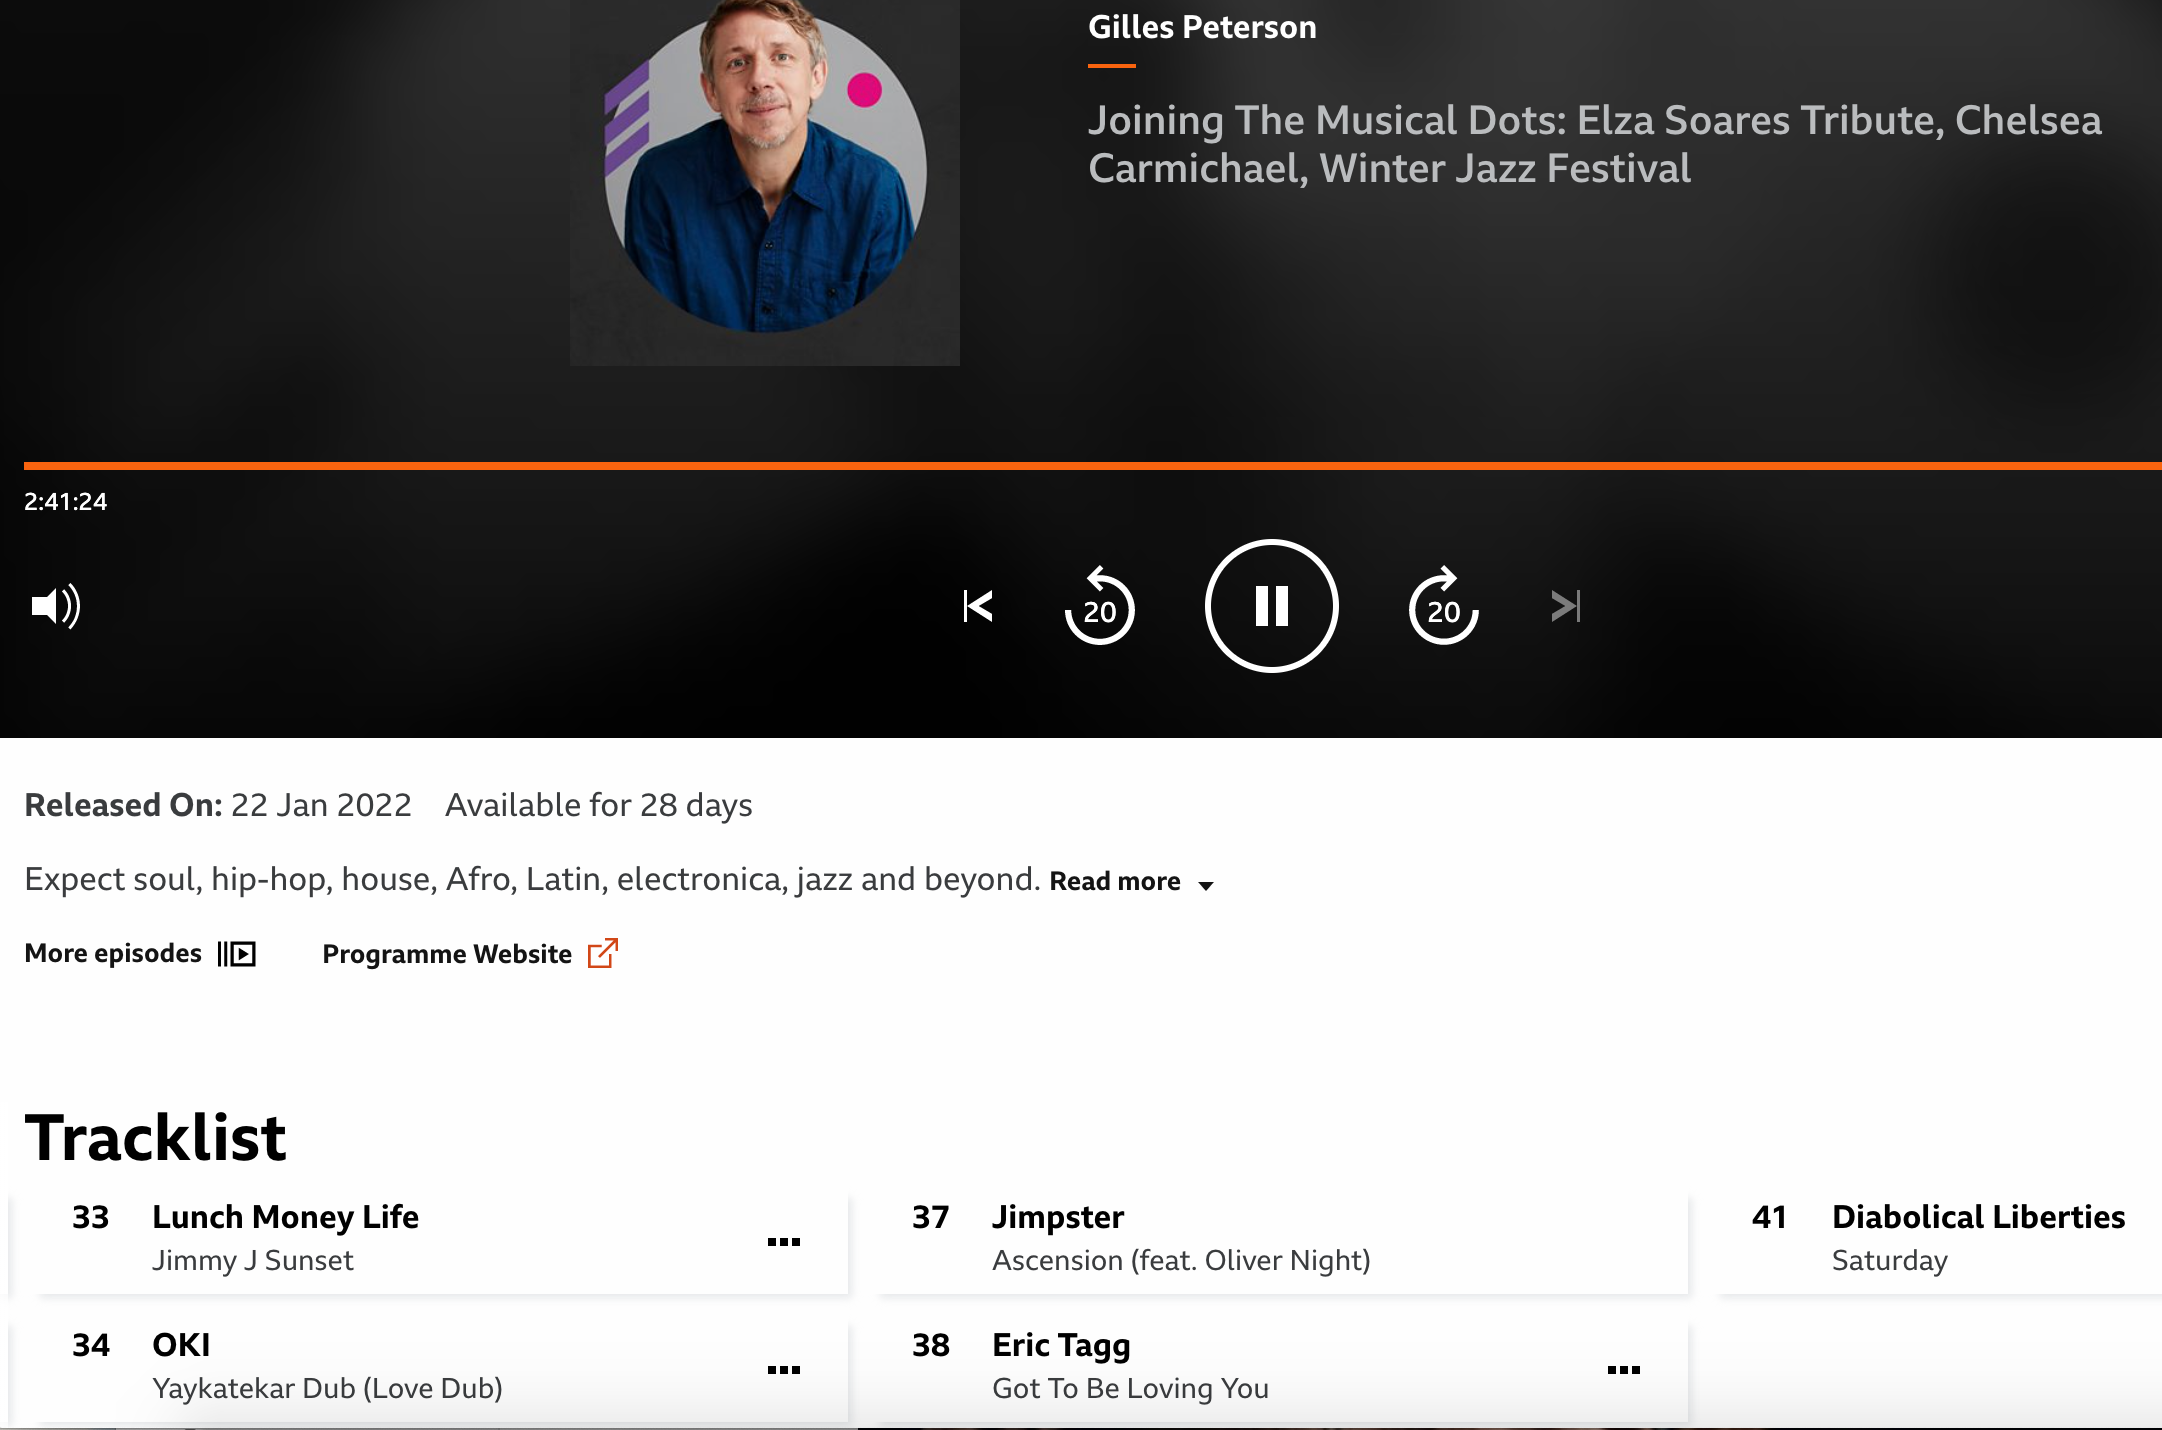Click the skip to next icon

click(x=1565, y=606)
